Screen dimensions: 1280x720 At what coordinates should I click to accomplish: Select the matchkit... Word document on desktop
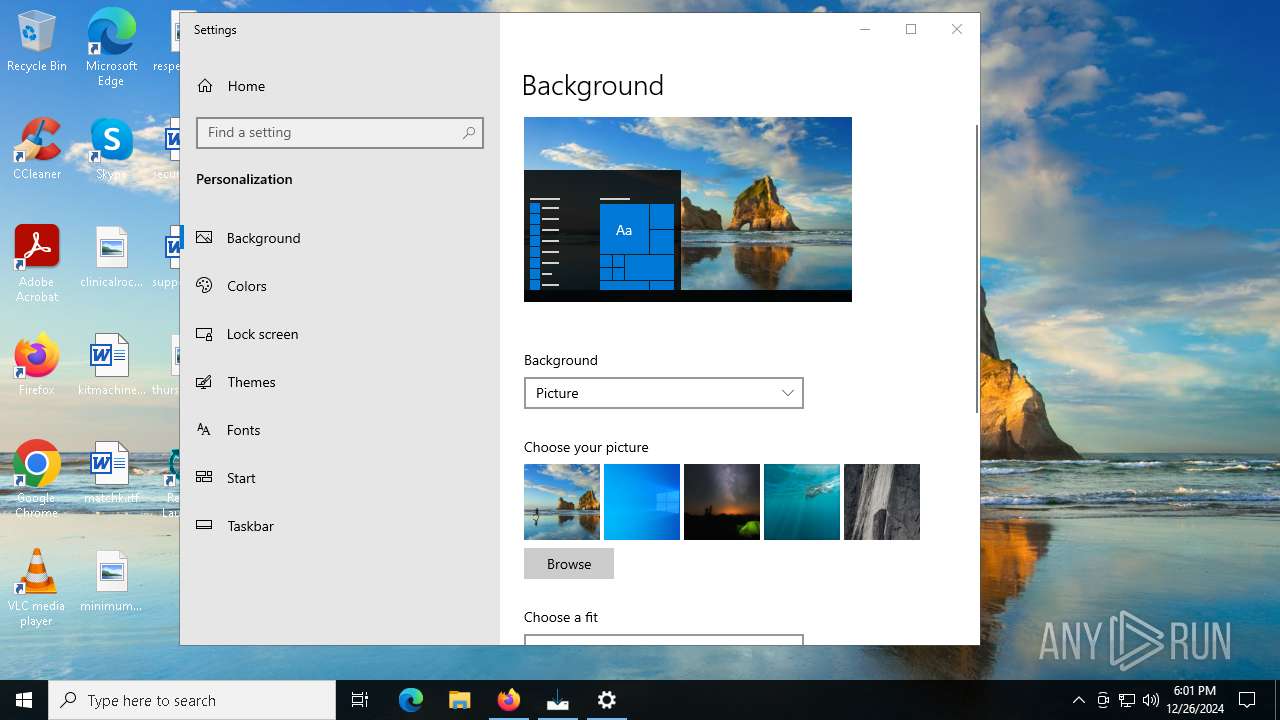(x=111, y=474)
